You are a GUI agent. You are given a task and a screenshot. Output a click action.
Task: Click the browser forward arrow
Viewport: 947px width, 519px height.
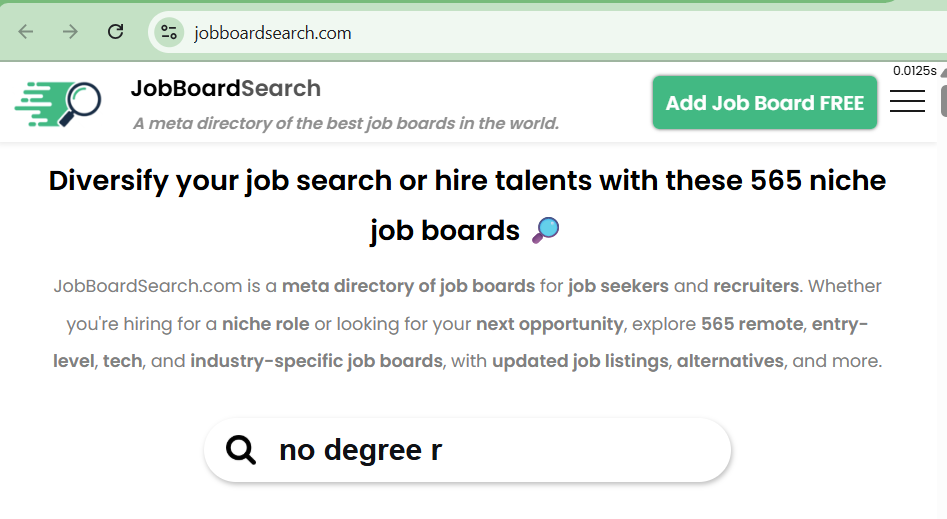(70, 32)
